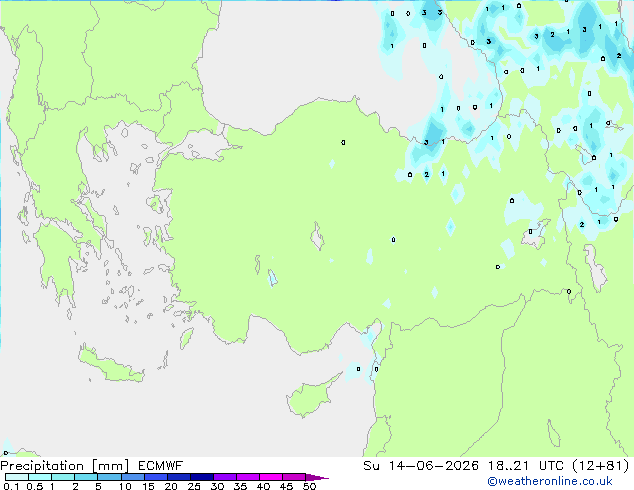Select the 5–10 mm legend color swatch

click(x=109, y=477)
